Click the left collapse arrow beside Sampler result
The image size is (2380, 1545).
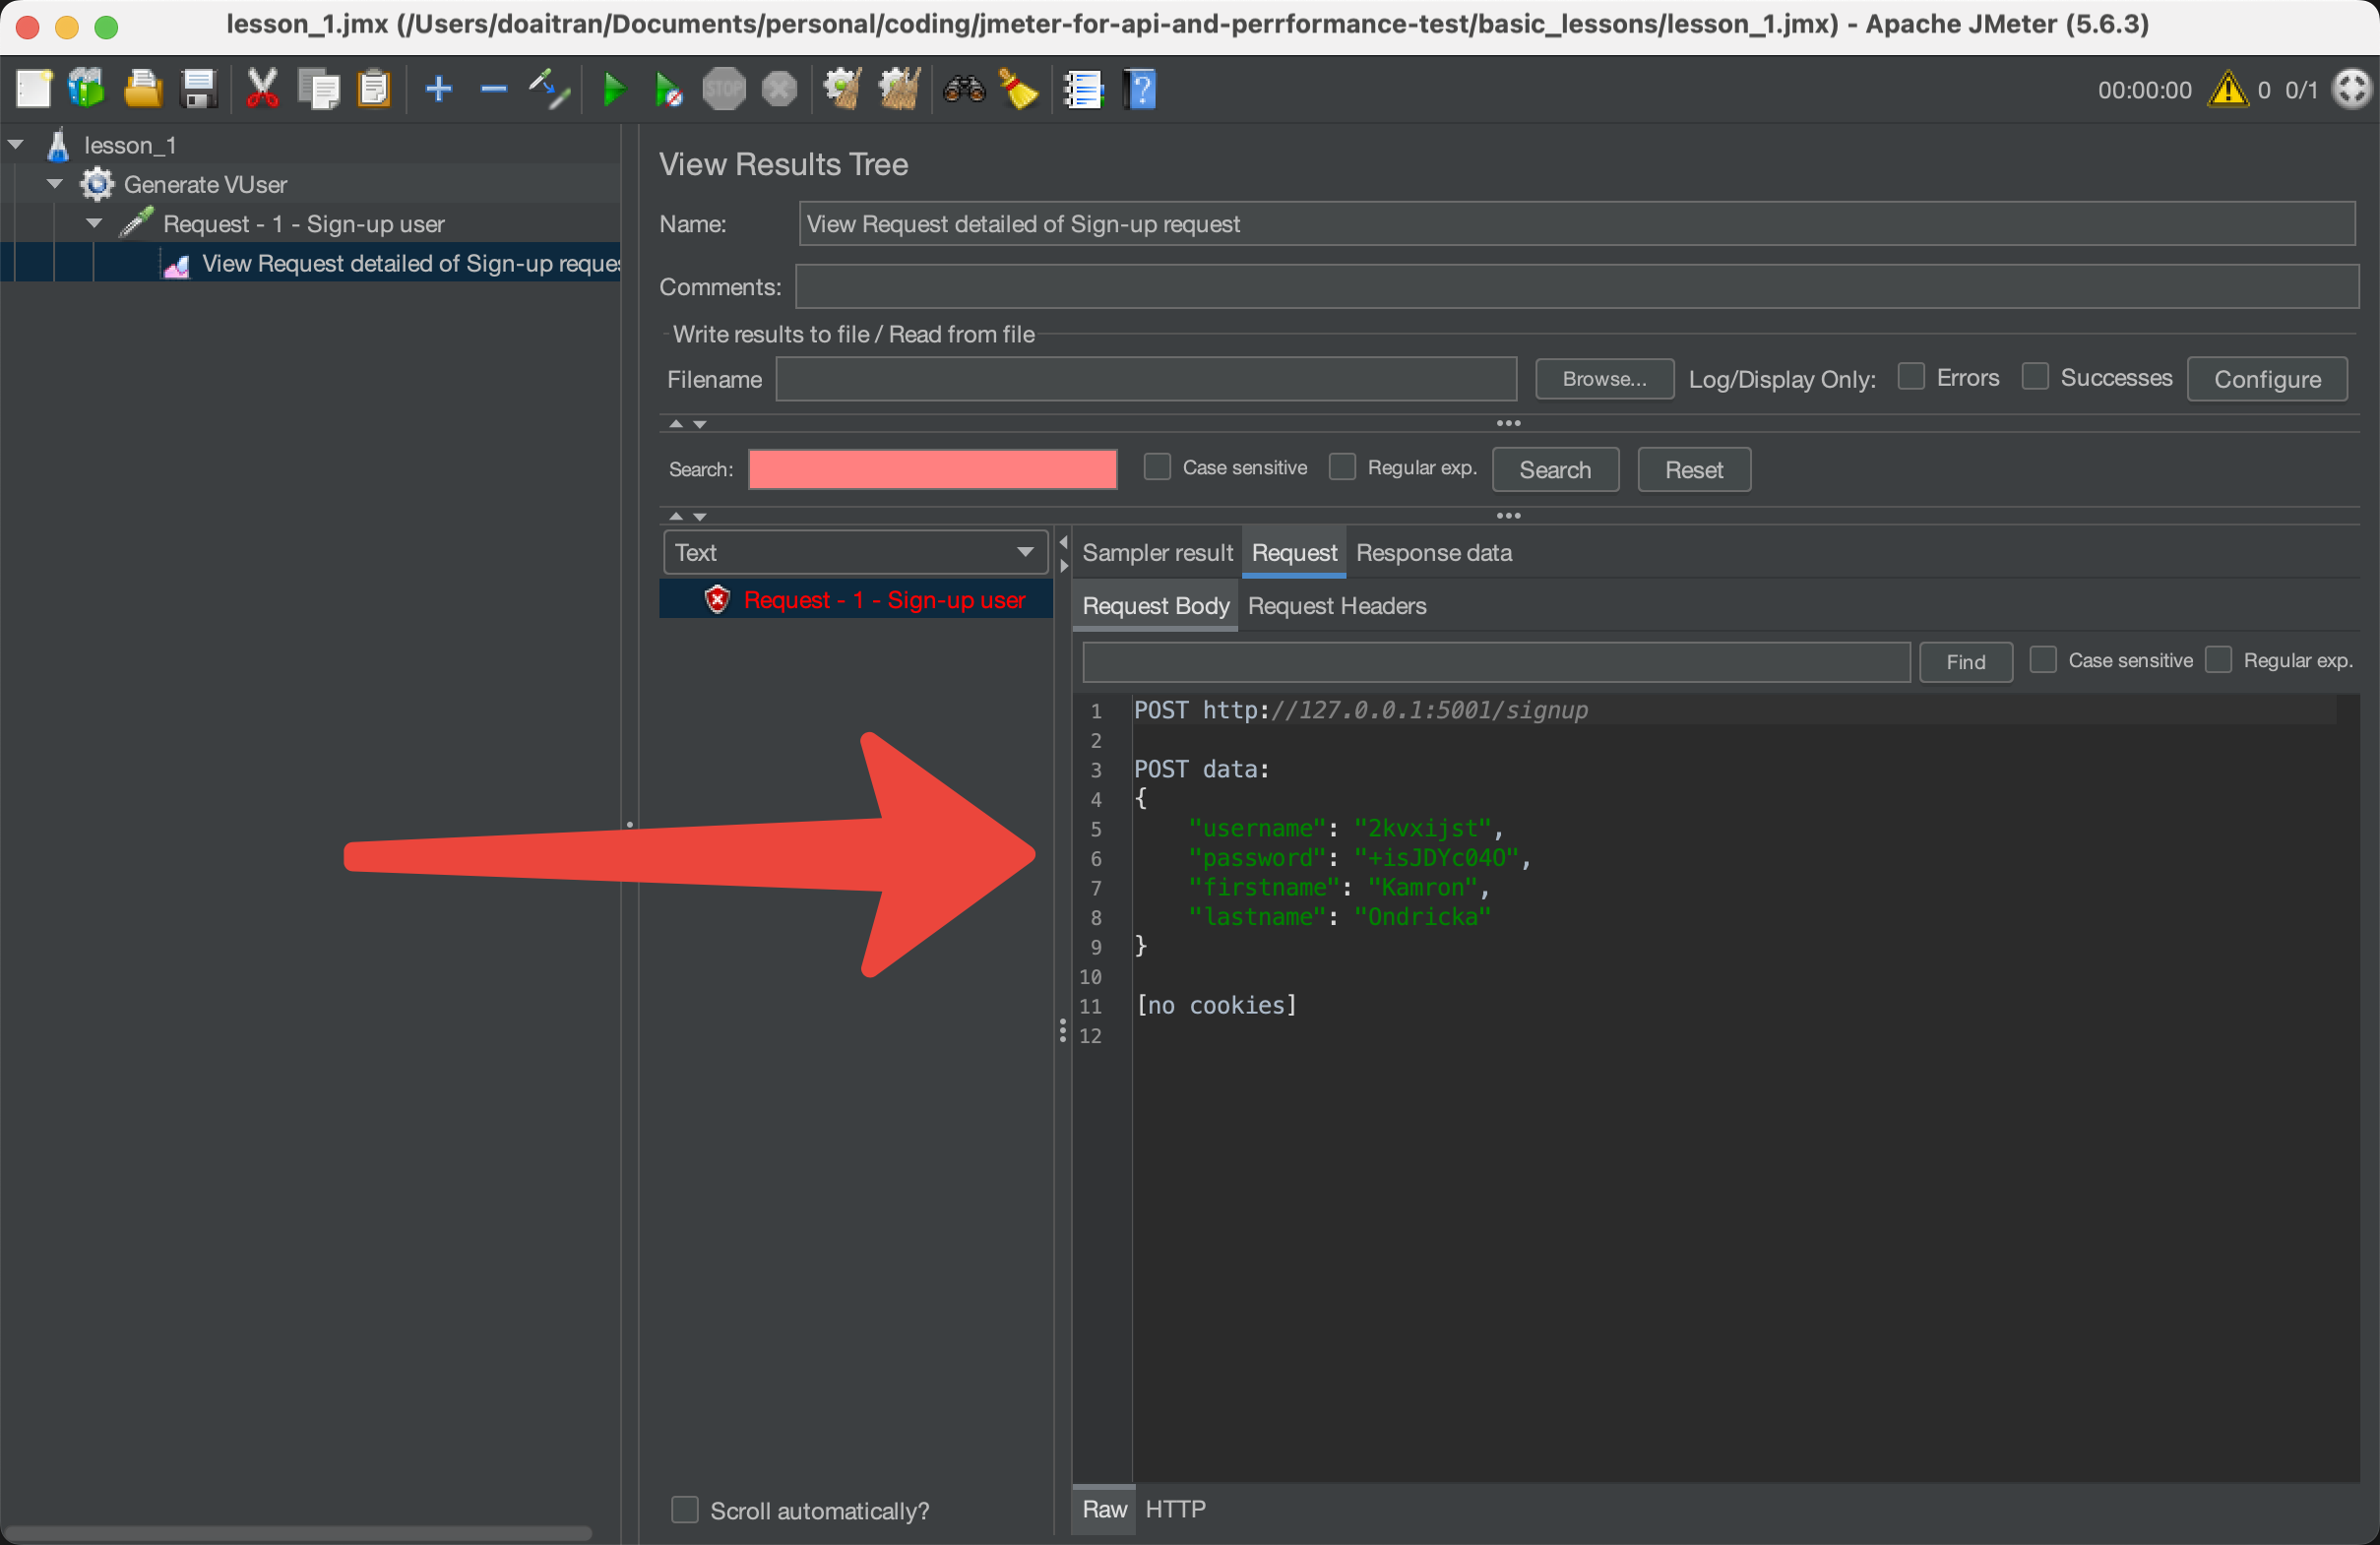coord(1063,542)
